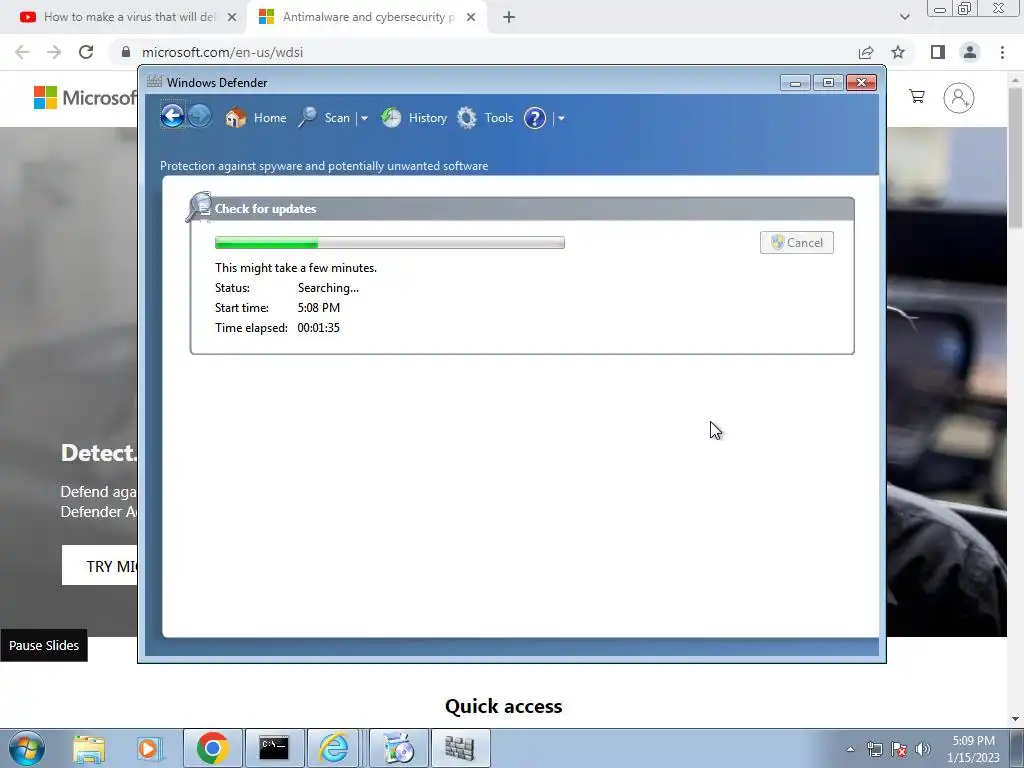Click the Windows Defender taskbar icon
1024x768 pixels.
click(460, 748)
